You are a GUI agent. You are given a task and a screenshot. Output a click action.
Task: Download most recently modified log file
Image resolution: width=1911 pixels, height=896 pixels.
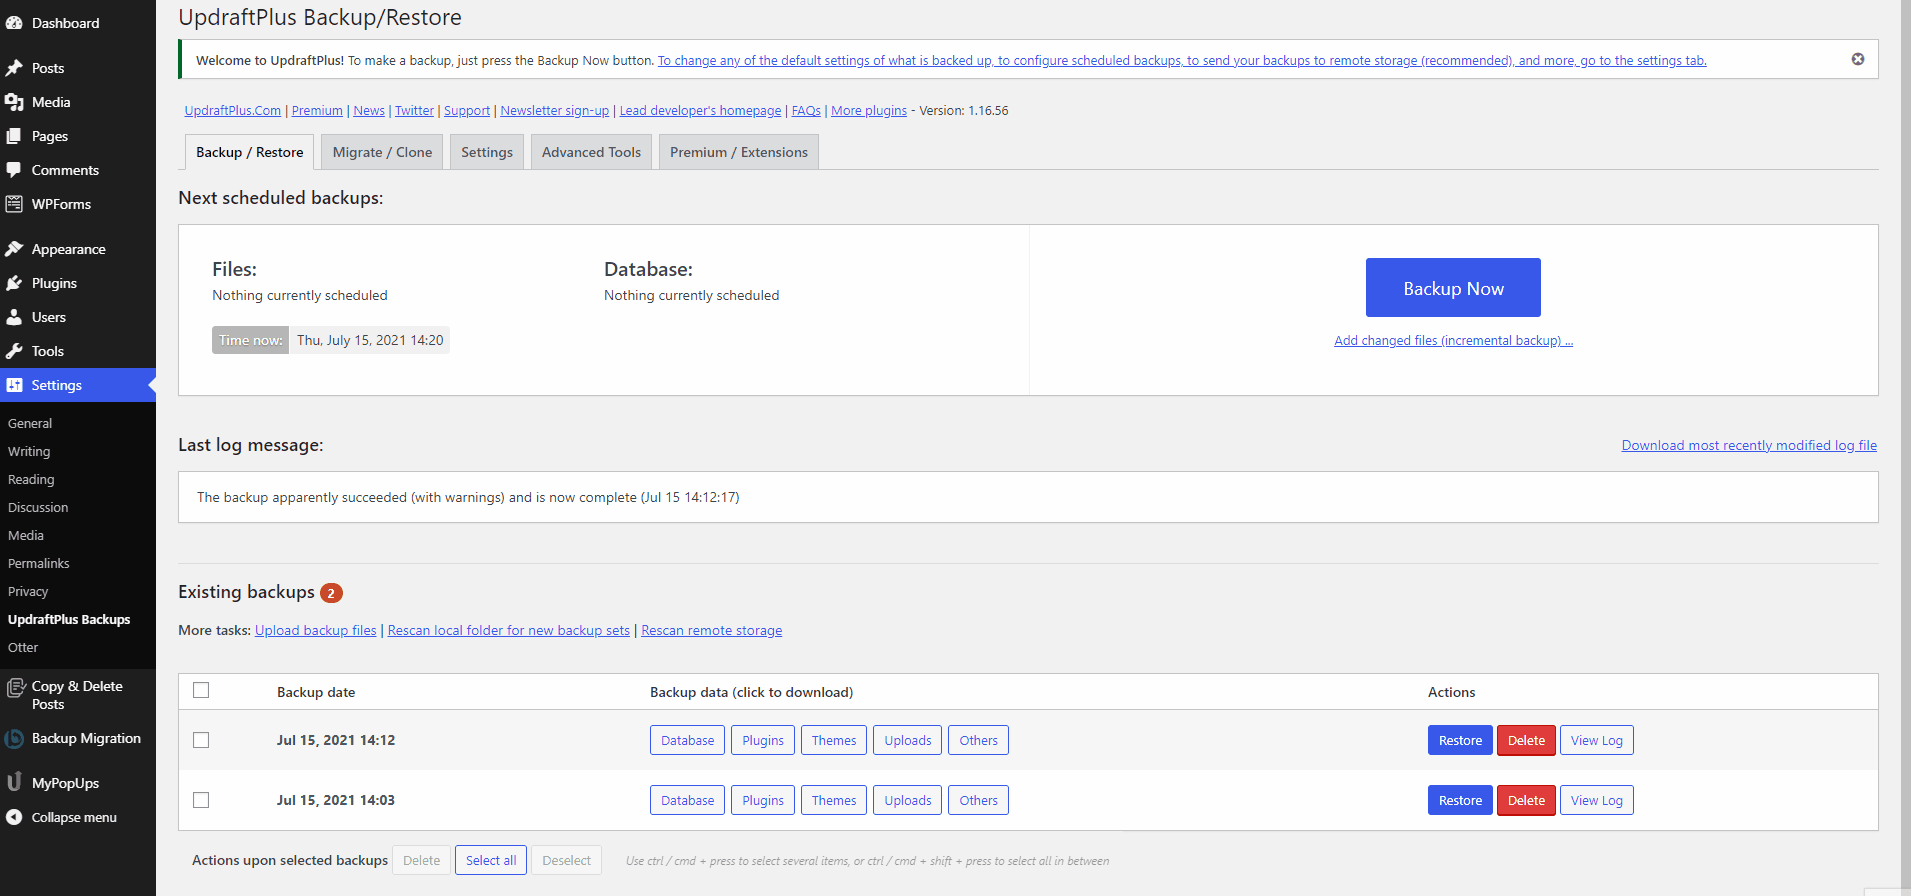point(1748,446)
